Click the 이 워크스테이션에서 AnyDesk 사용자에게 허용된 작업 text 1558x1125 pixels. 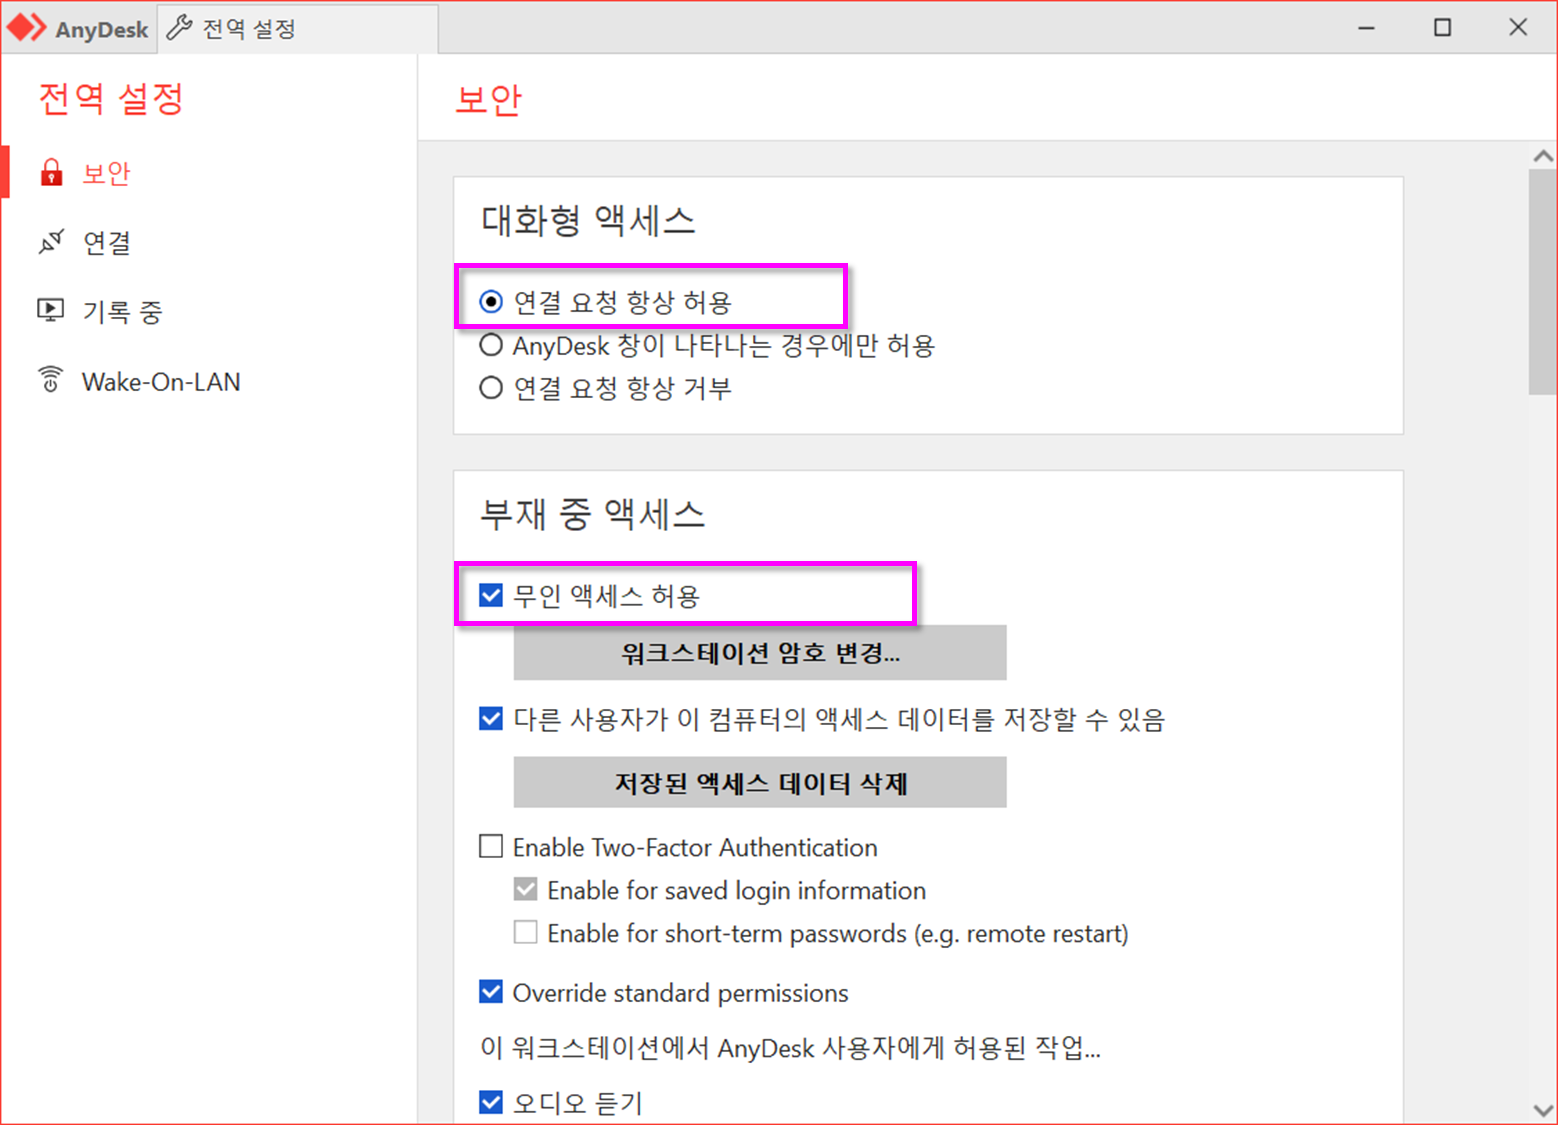[790, 1048]
